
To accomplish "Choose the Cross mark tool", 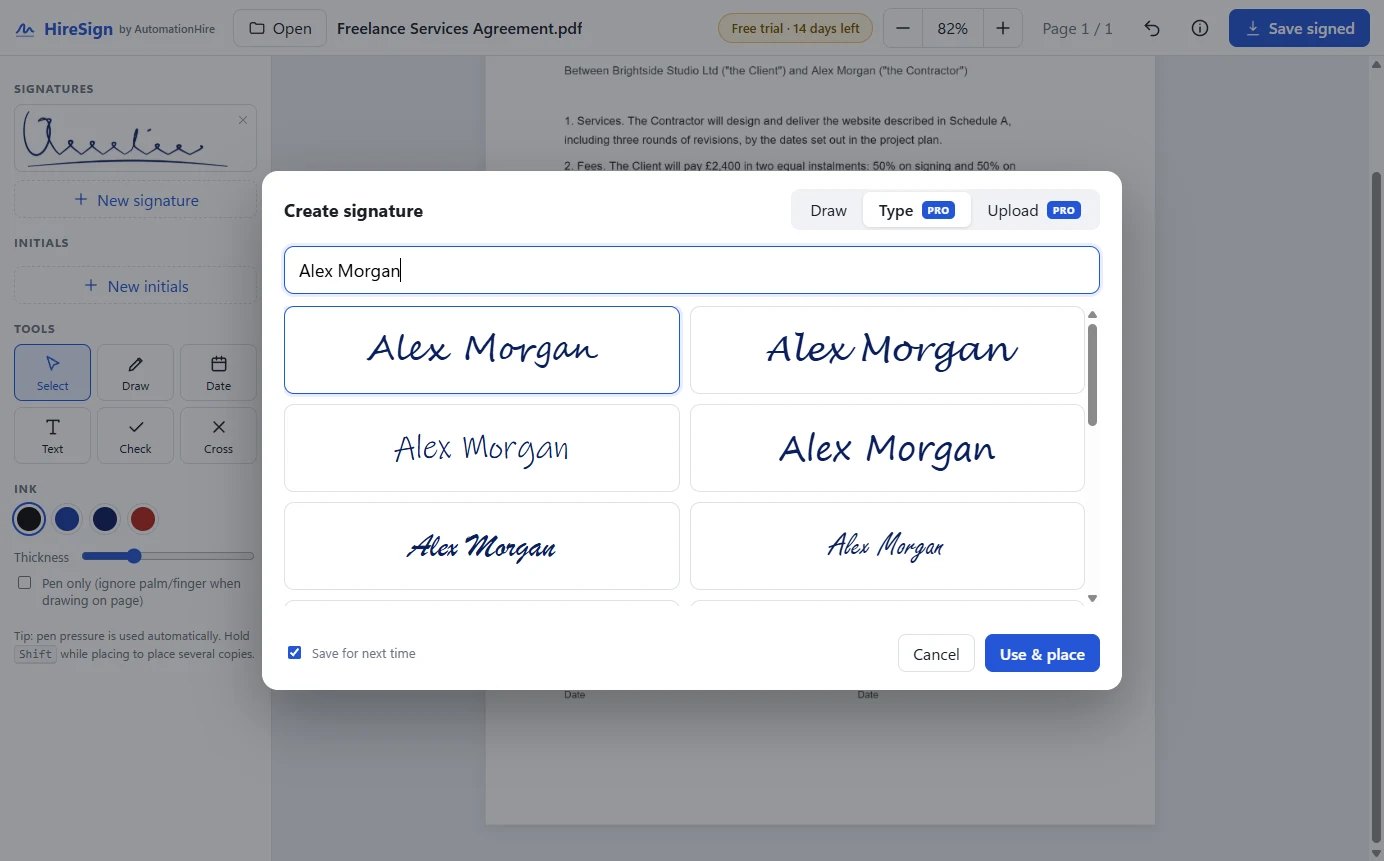I will pos(218,435).
